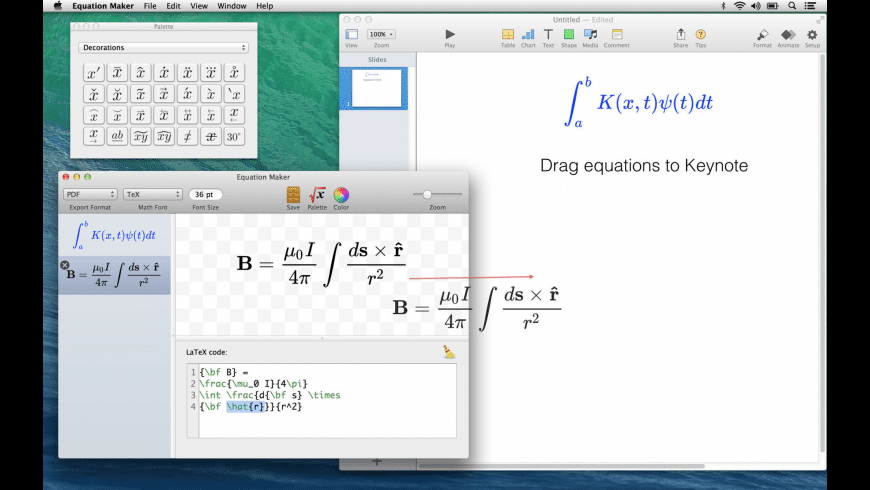
Task: Enter Keynote full screen mode
Action: click(820, 19)
